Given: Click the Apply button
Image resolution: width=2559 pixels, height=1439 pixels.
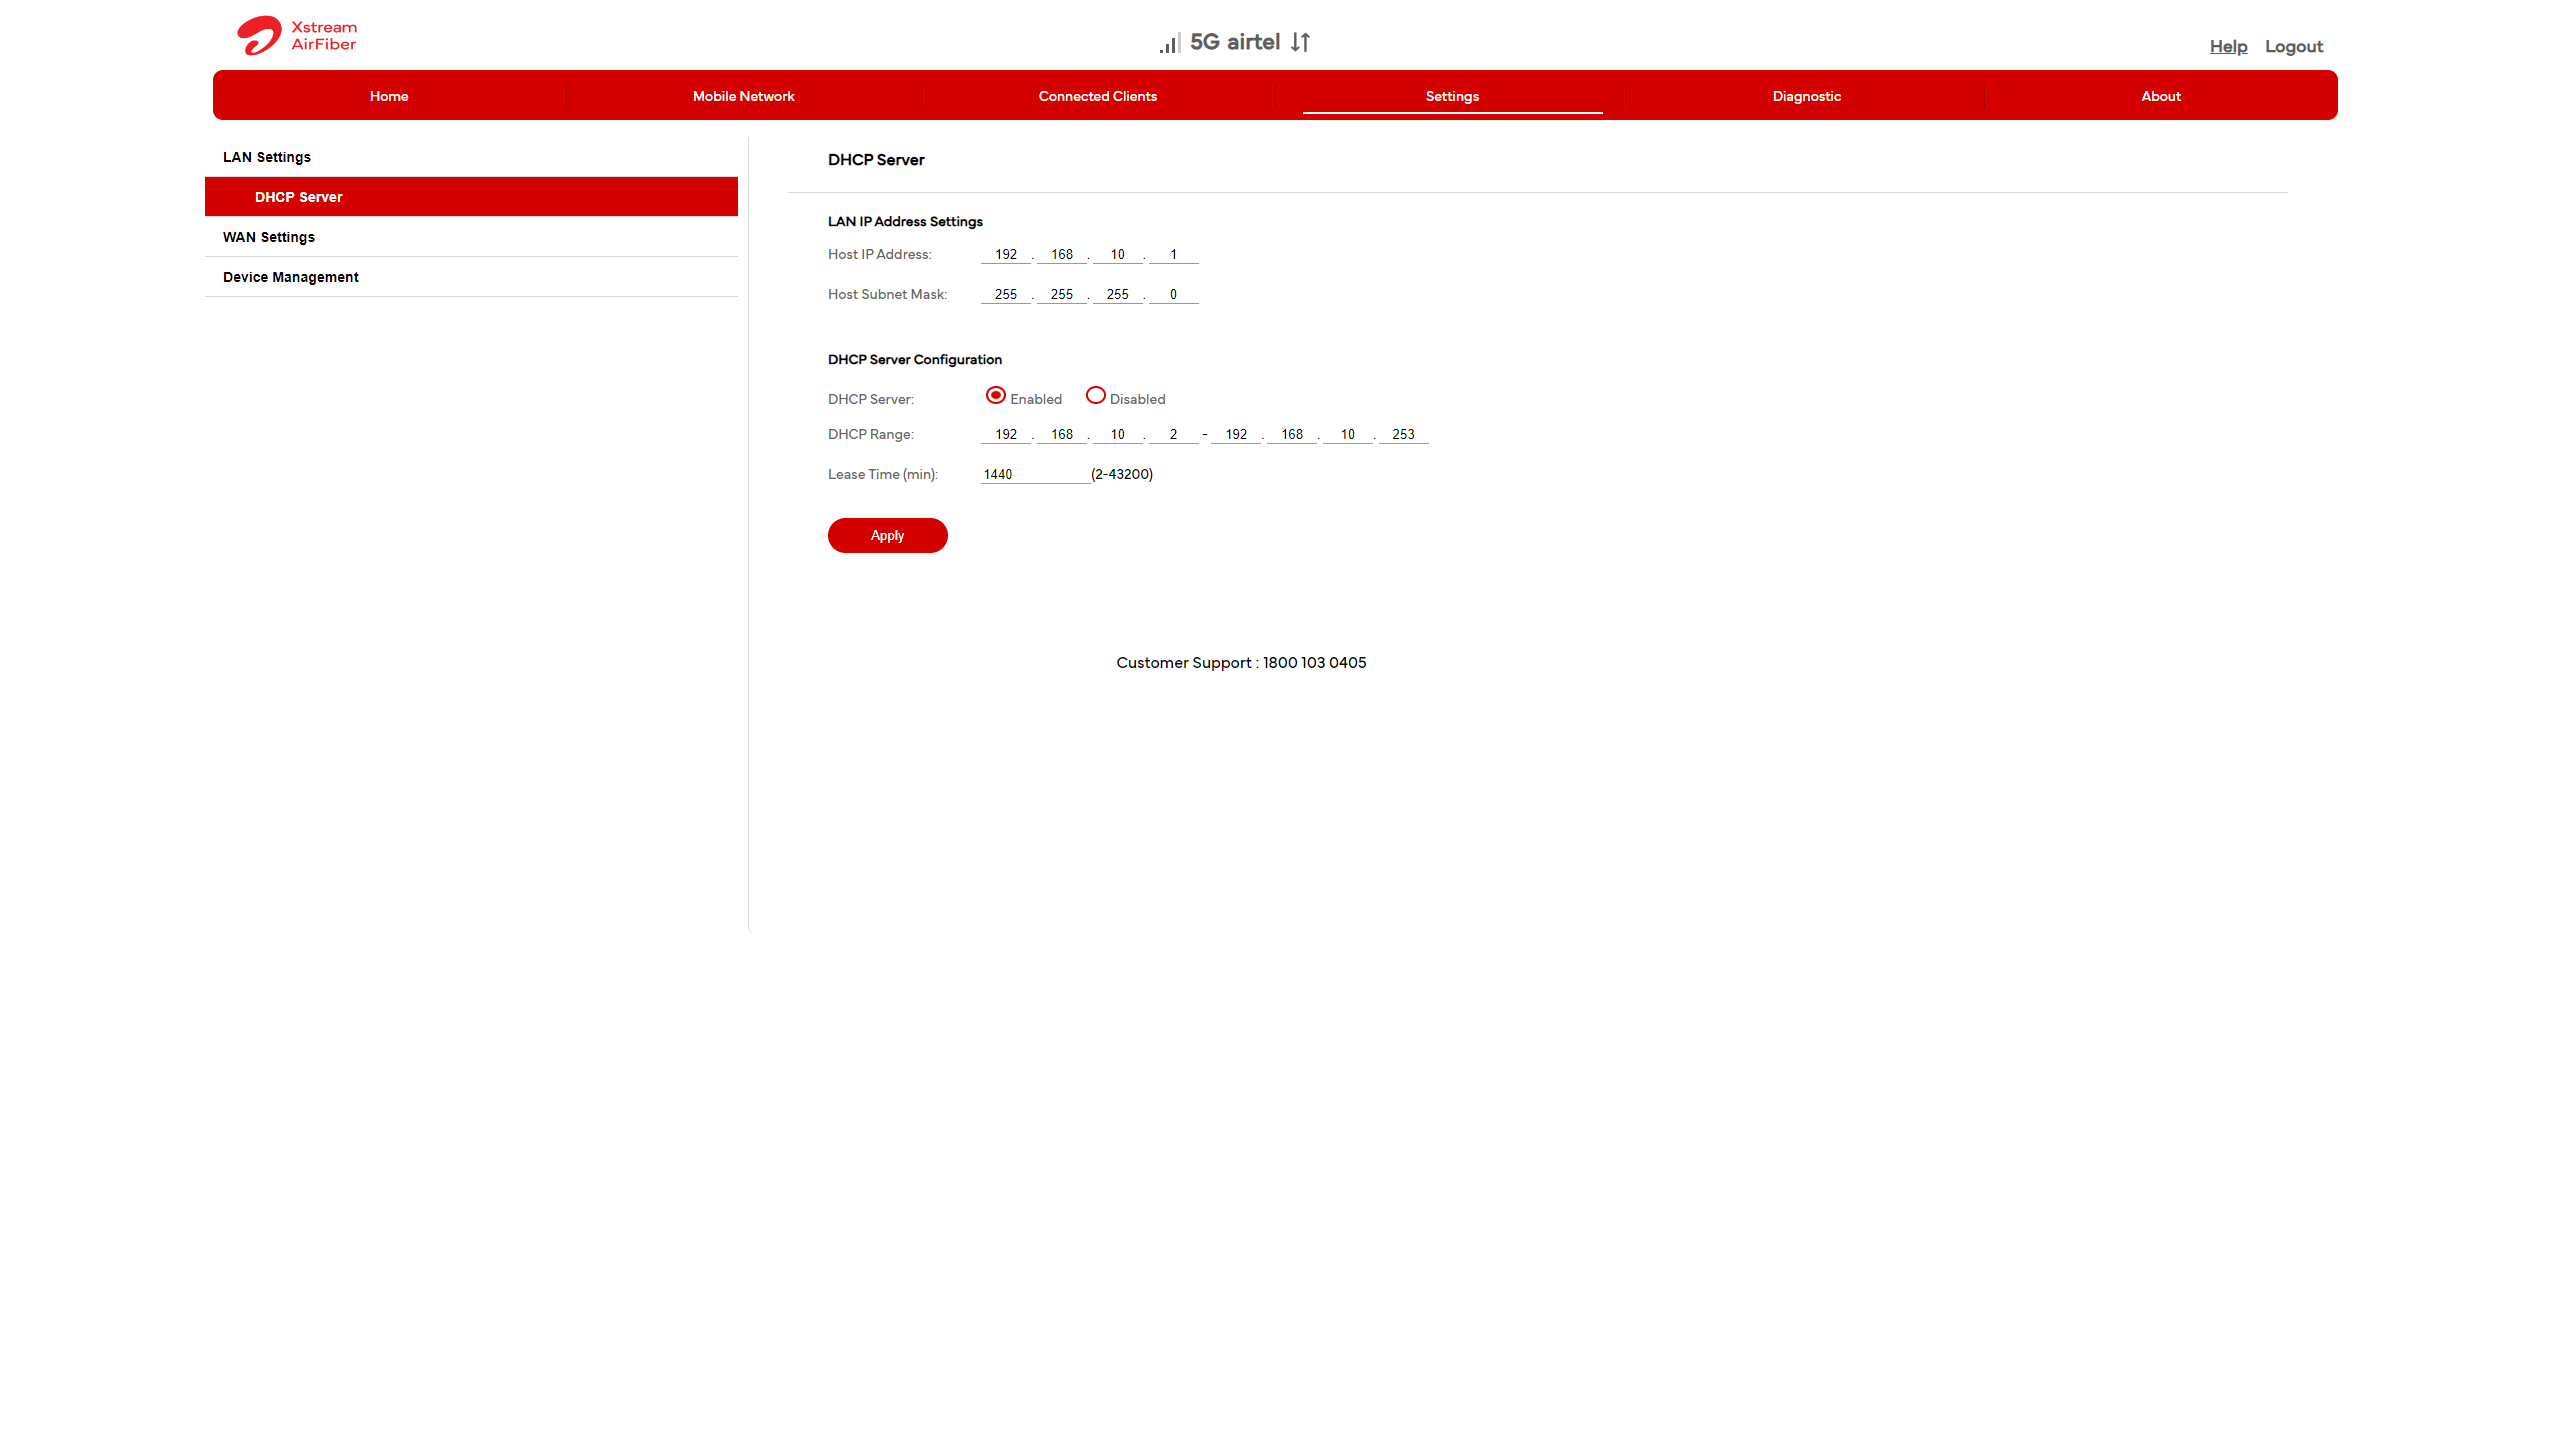Looking at the screenshot, I should coord(887,535).
